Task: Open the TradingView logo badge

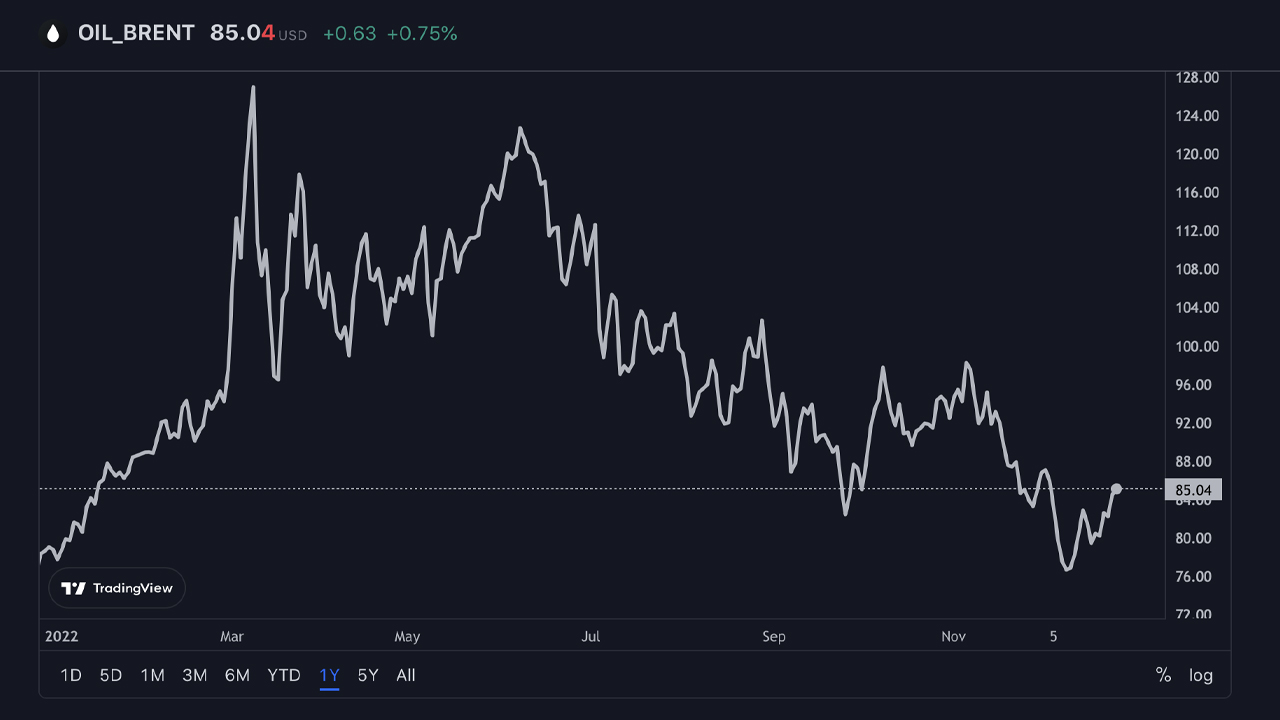Action: pyautogui.click(x=117, y=588)
